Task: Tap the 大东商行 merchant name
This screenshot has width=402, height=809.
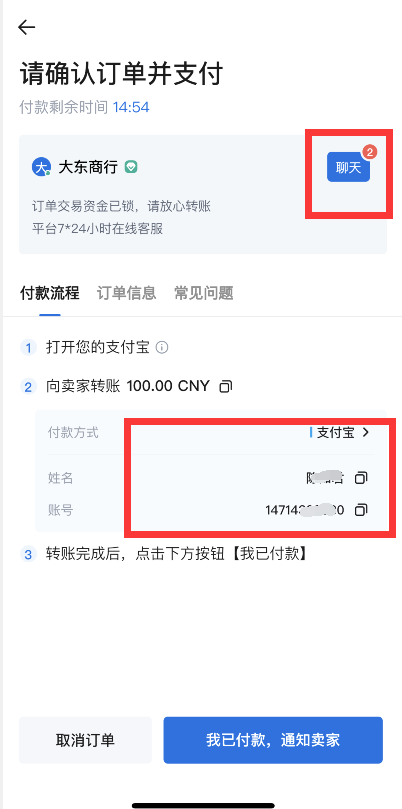Action: pyautogui.click(x=88, y=167)
